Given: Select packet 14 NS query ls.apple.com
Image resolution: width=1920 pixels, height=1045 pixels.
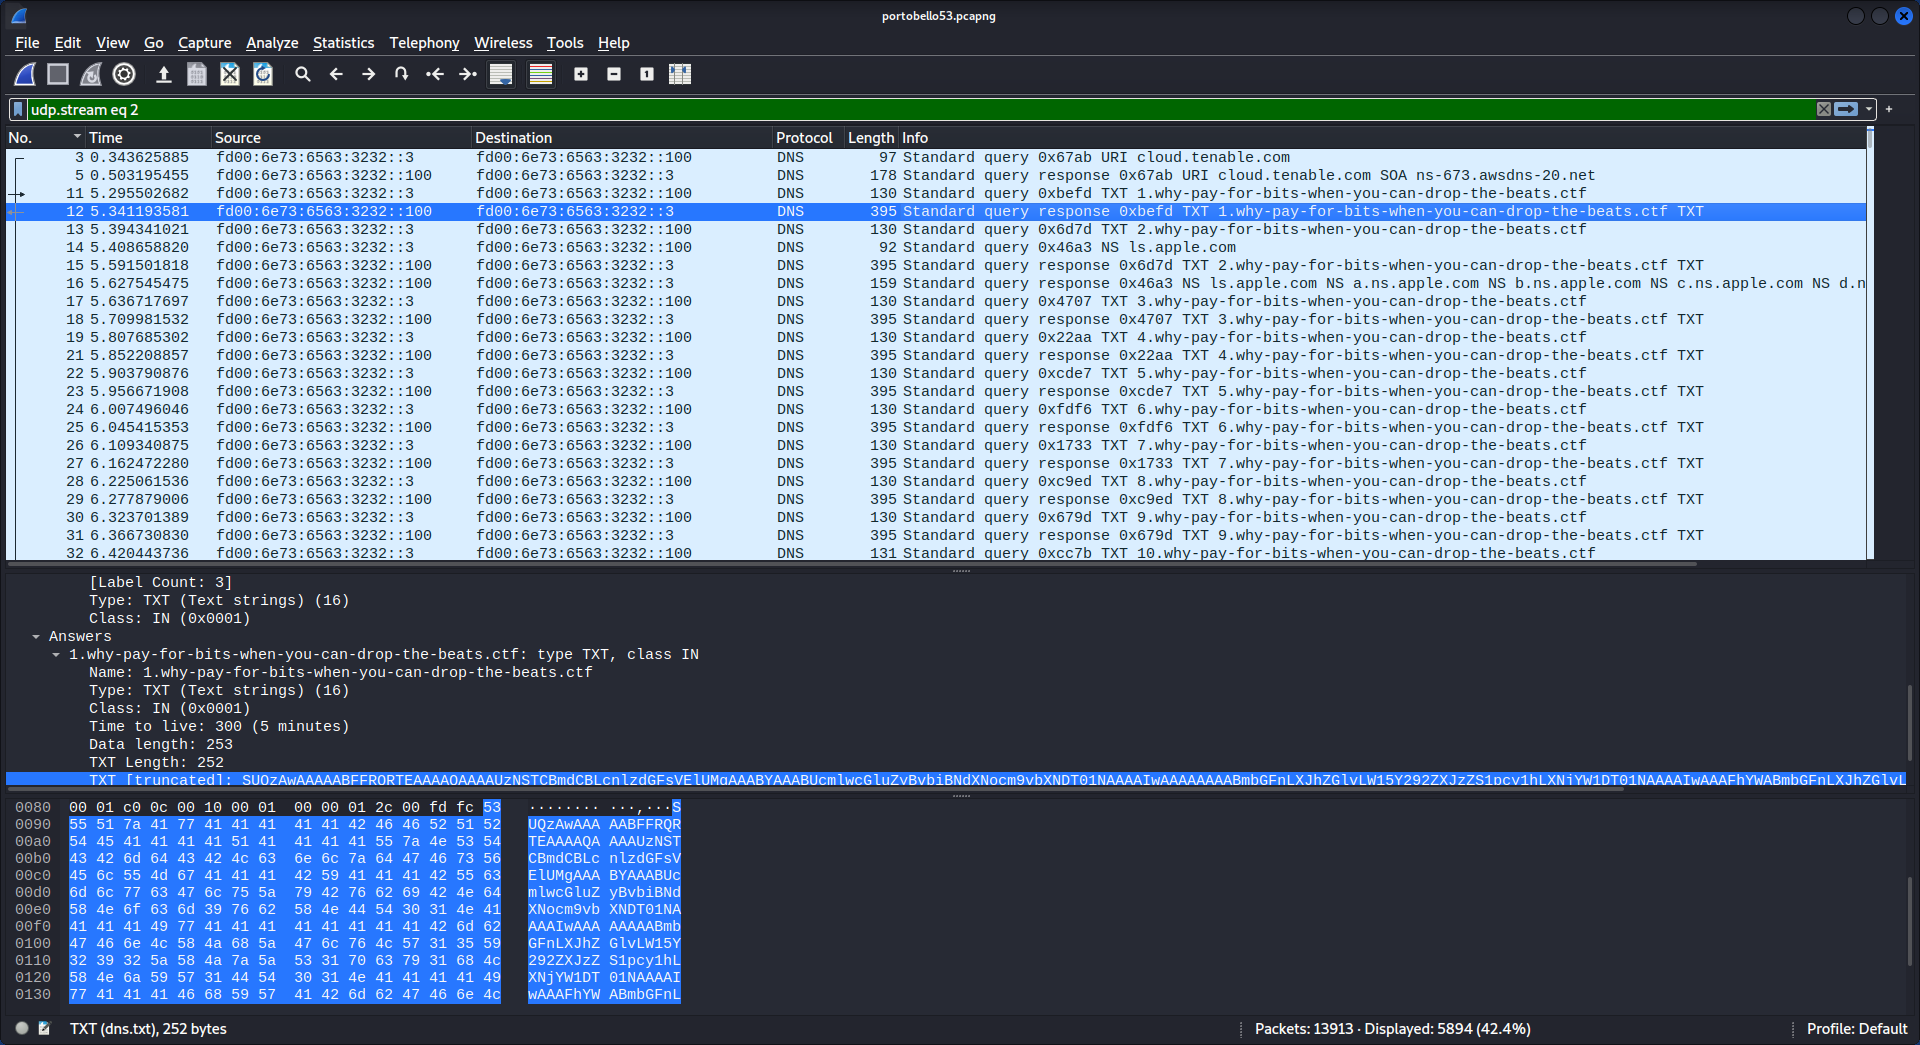Looking at the screenshot, I should (936, 248).
